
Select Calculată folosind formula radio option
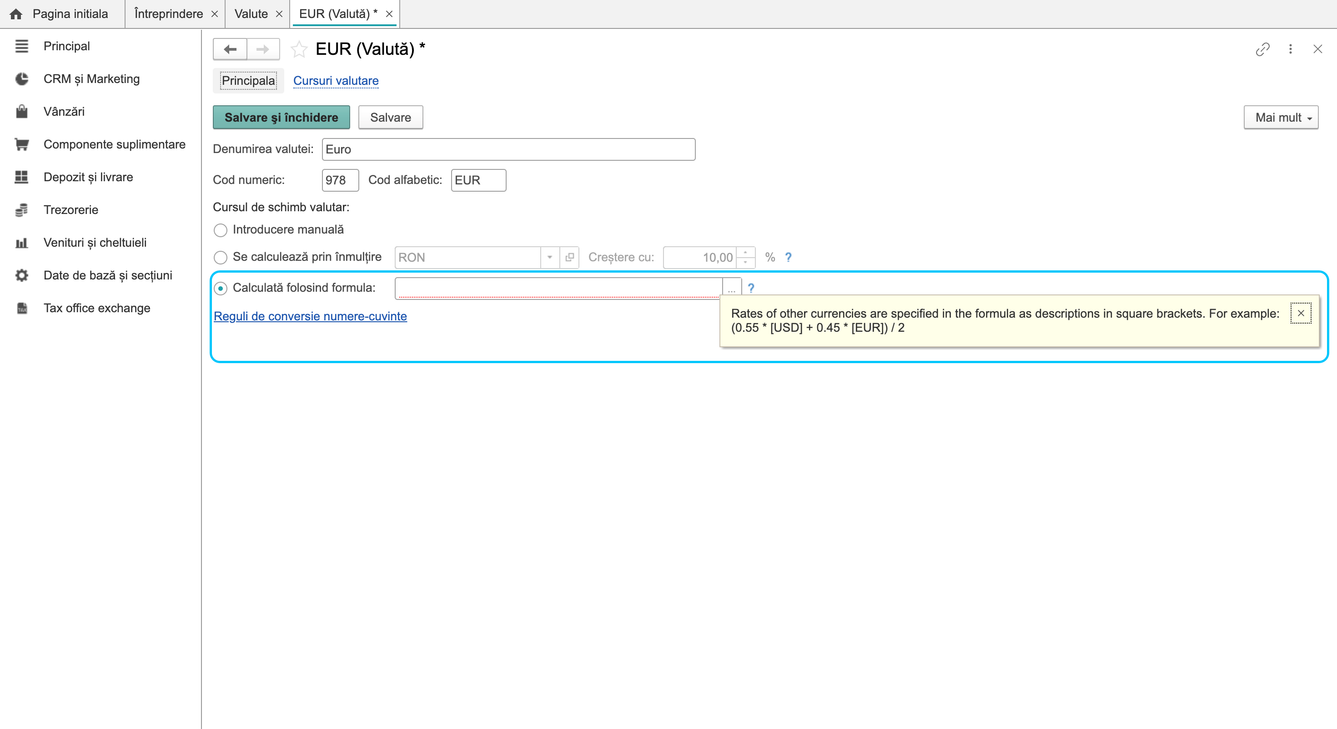[220, 288]
